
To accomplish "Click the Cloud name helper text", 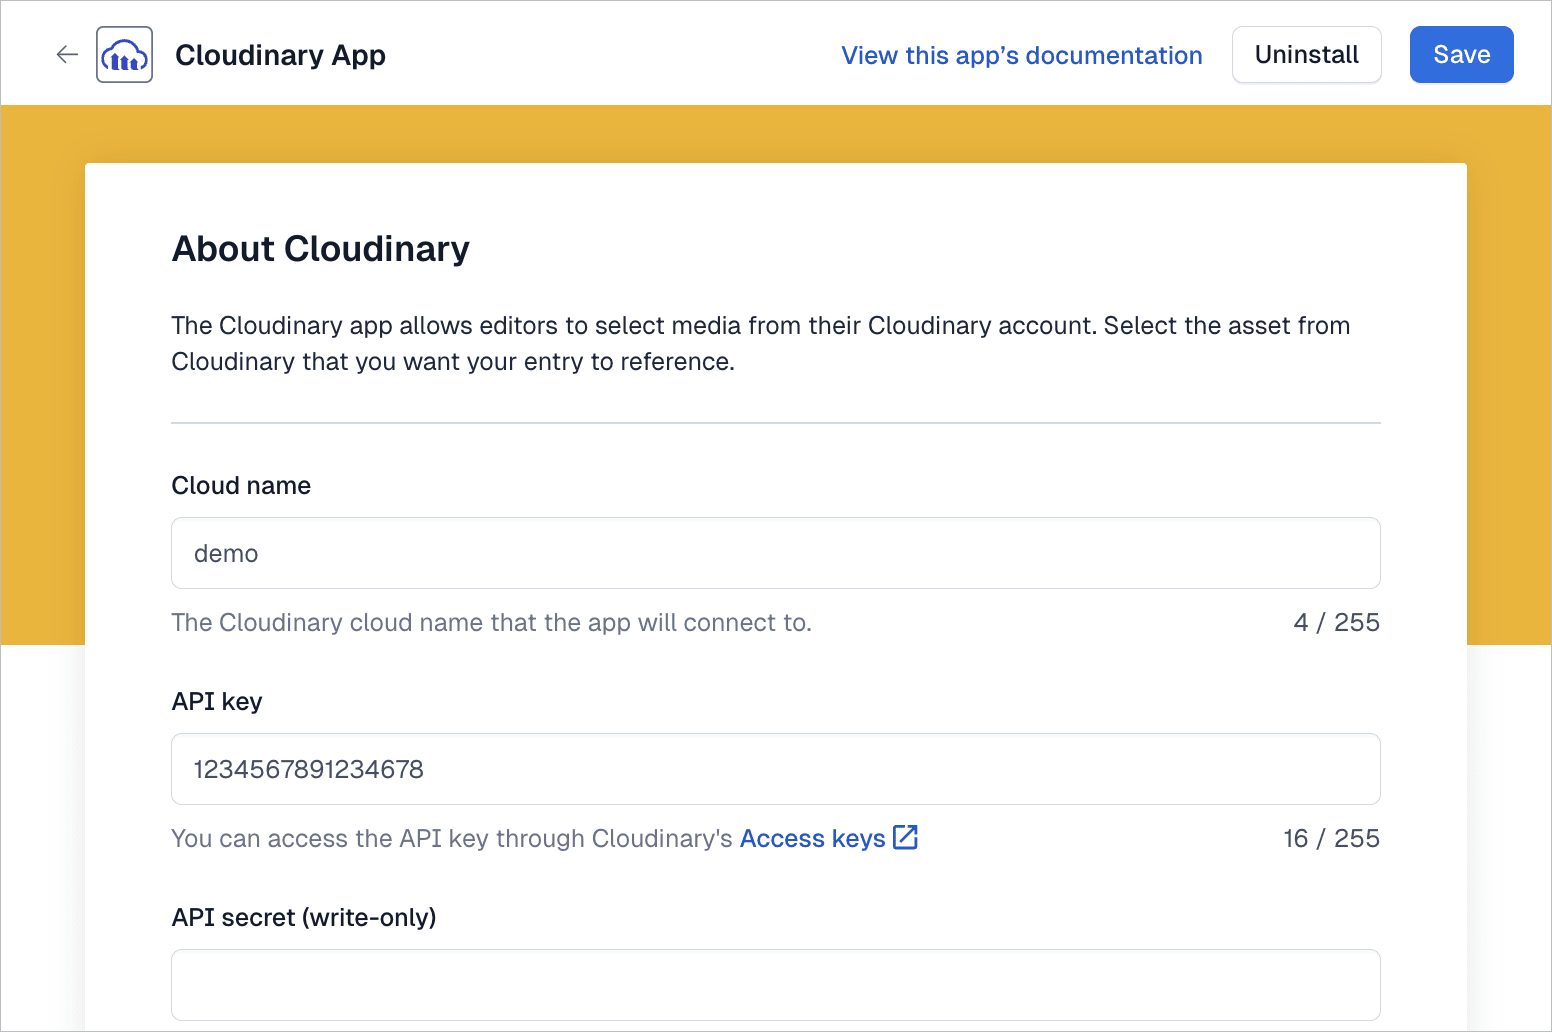I will [491, 622].
